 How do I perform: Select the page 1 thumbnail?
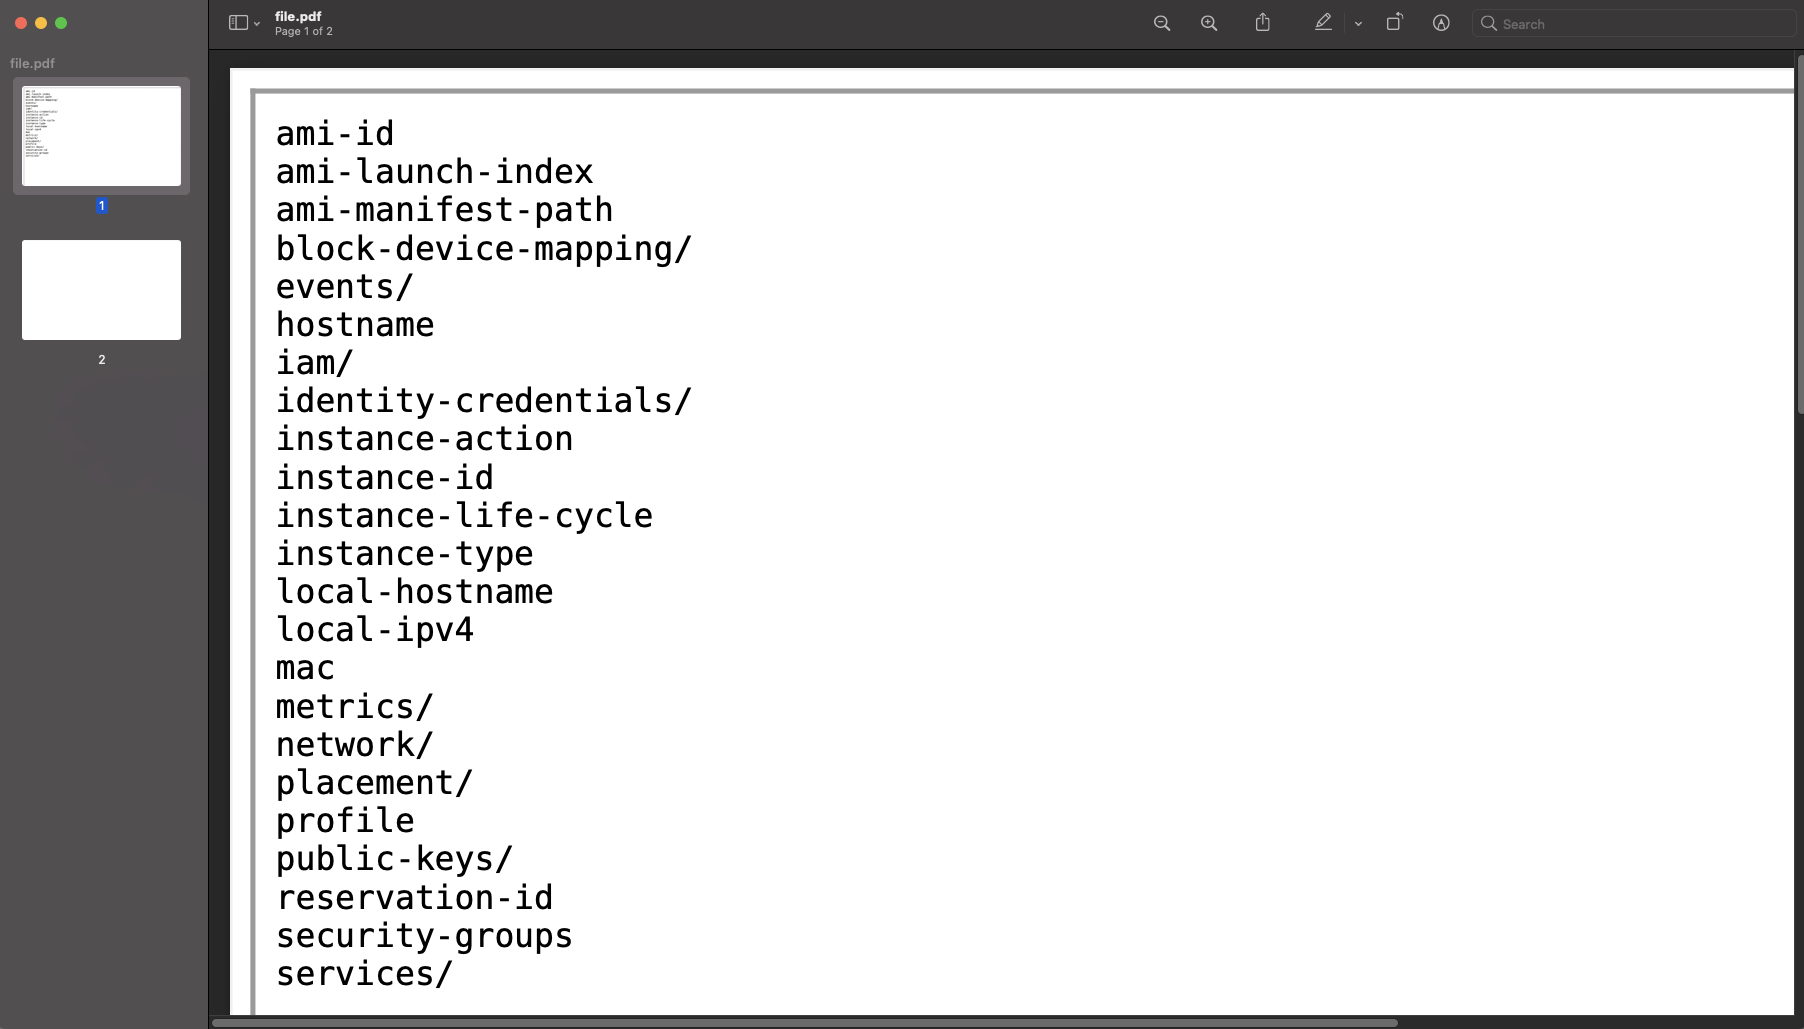tap(100, 136)
